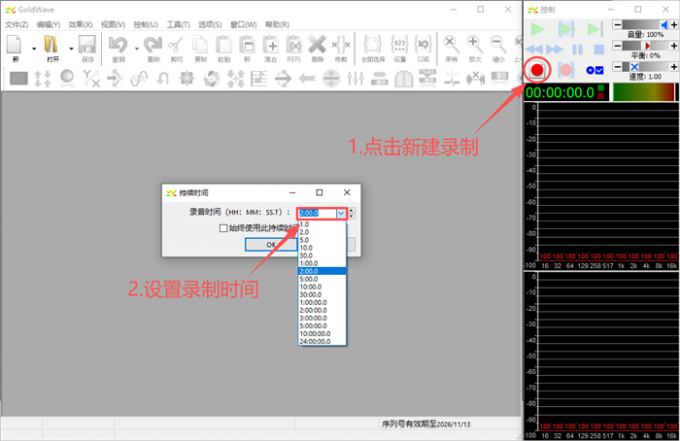Click the Redo (重做) toolbar icon
Viewport: 680px width, 441px height.
(x=153, y=45)
